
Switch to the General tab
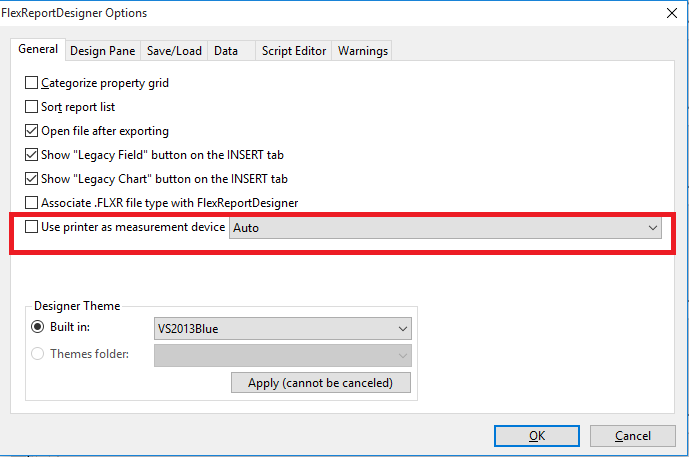[38, 49]
